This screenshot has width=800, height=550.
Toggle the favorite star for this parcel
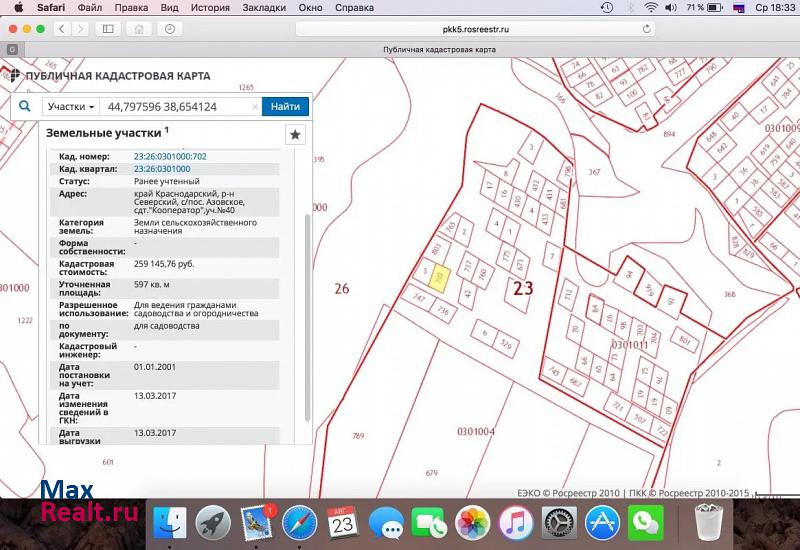pos(295,134)
